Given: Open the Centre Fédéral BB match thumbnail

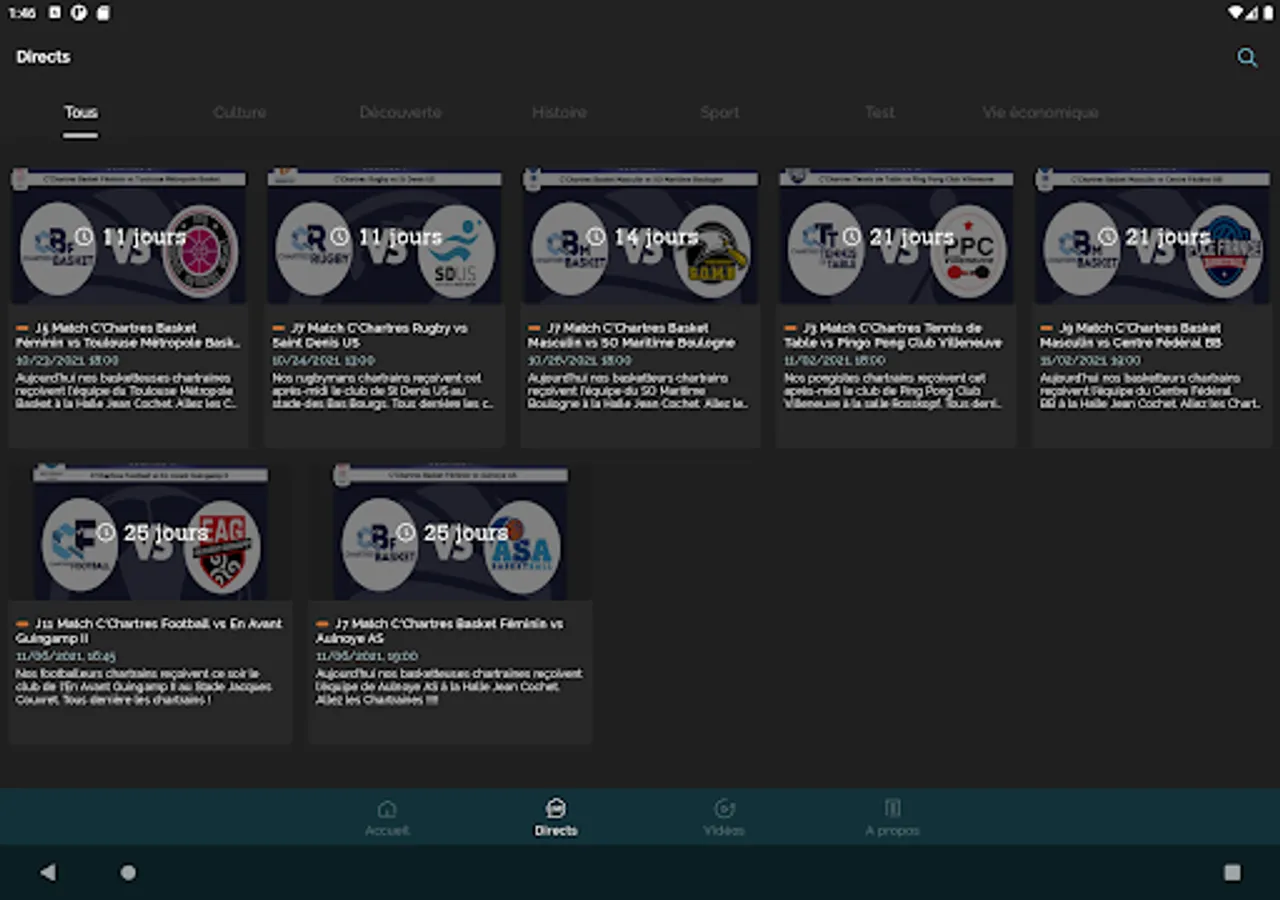Looking at the screenshot, I should click(x=1152, y=236).
